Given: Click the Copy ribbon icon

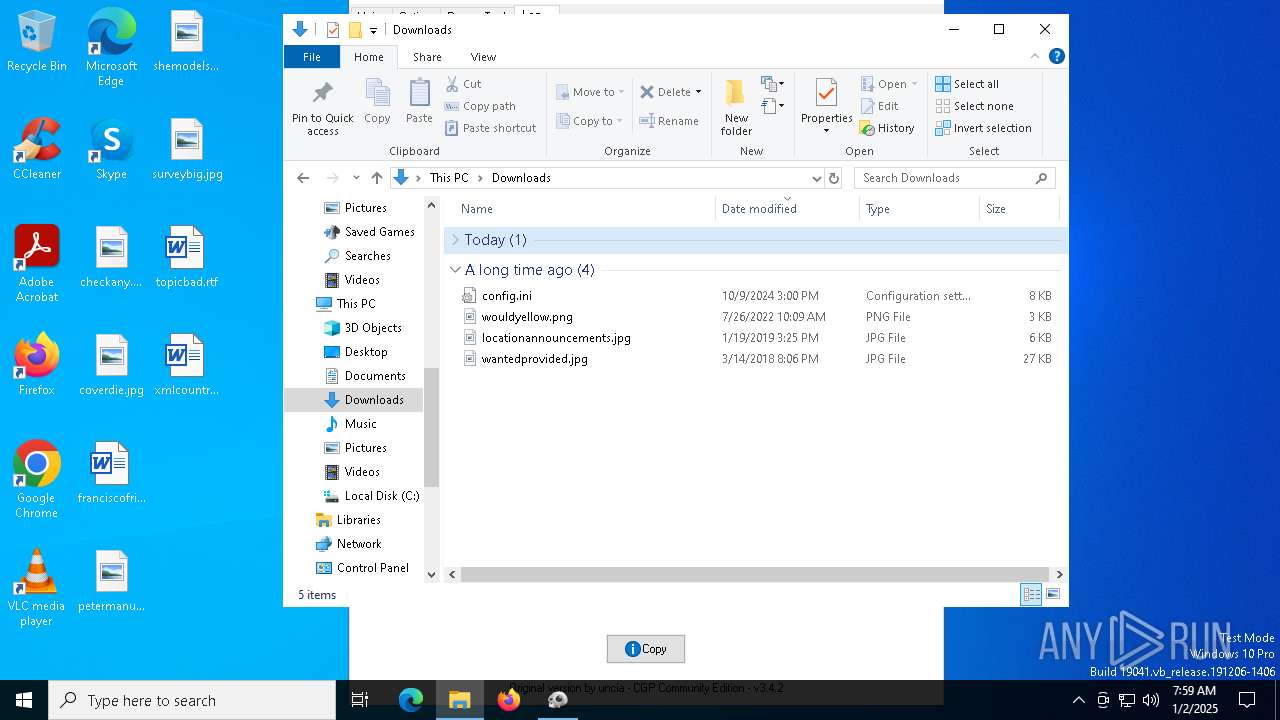Looking at the screenshot, I should (x=377, y=101).
